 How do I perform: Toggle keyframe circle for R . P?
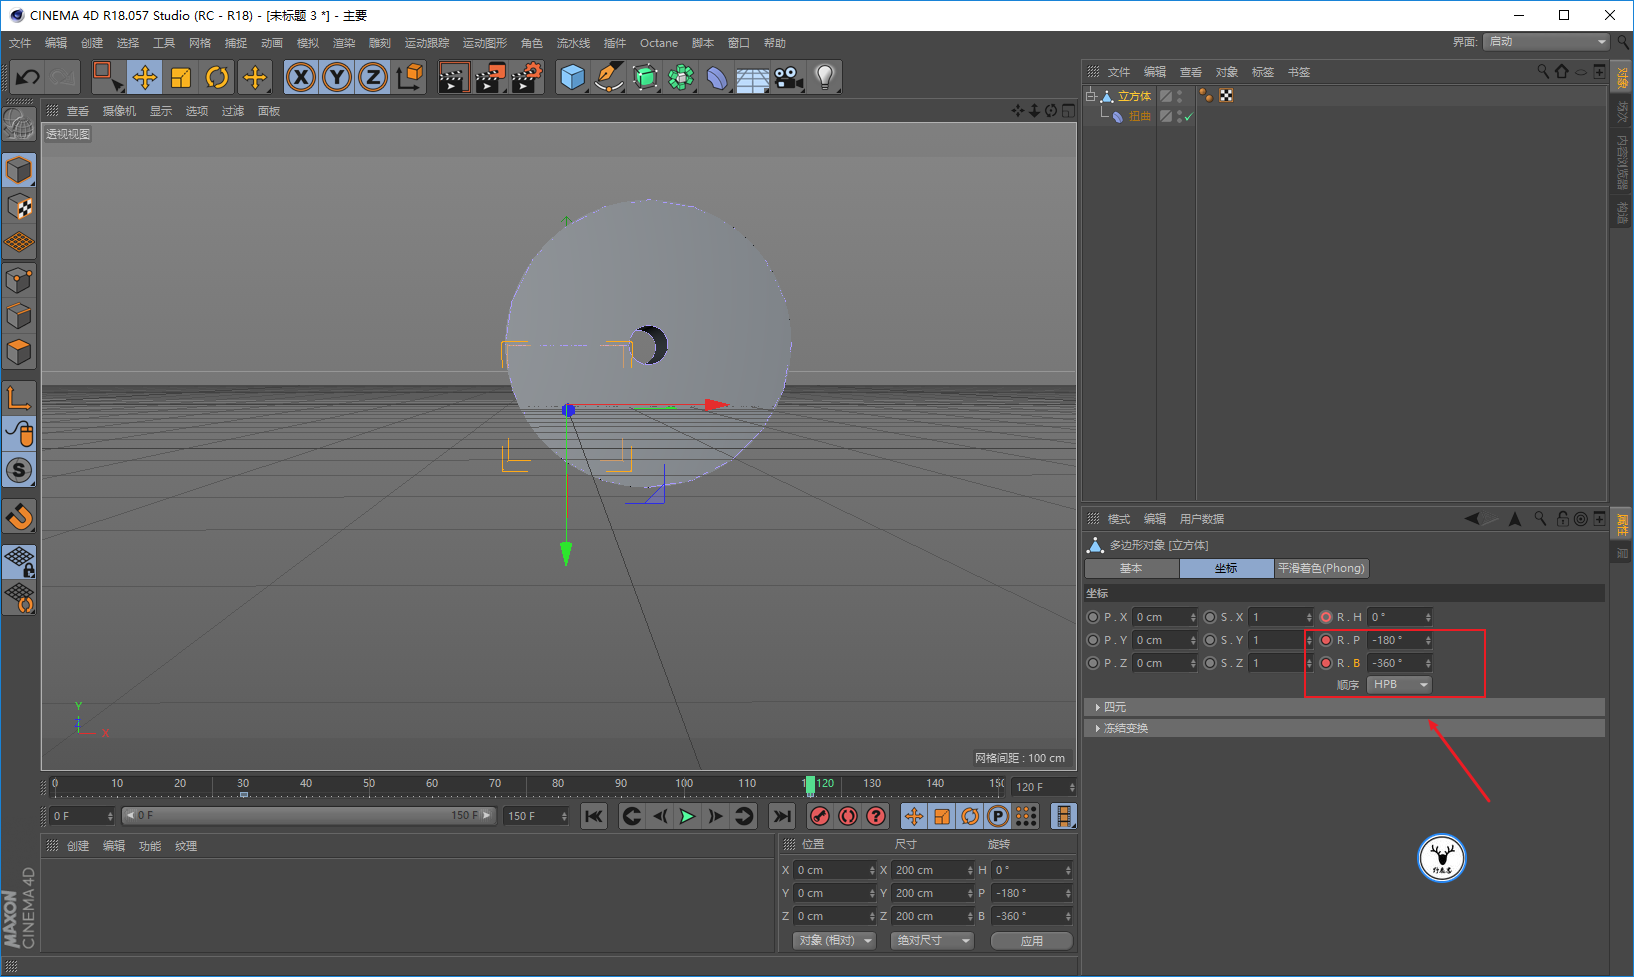click(x=1326, y=640)
